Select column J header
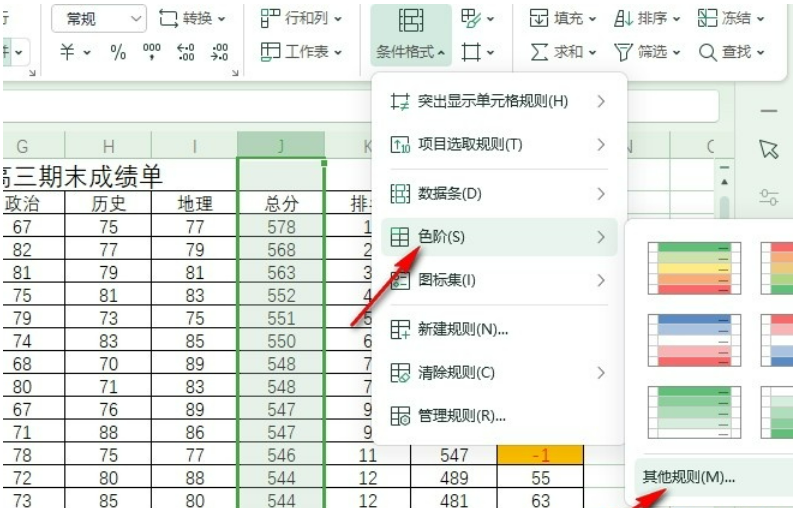Viewport: 795px width, 508px height. point(281,146)
